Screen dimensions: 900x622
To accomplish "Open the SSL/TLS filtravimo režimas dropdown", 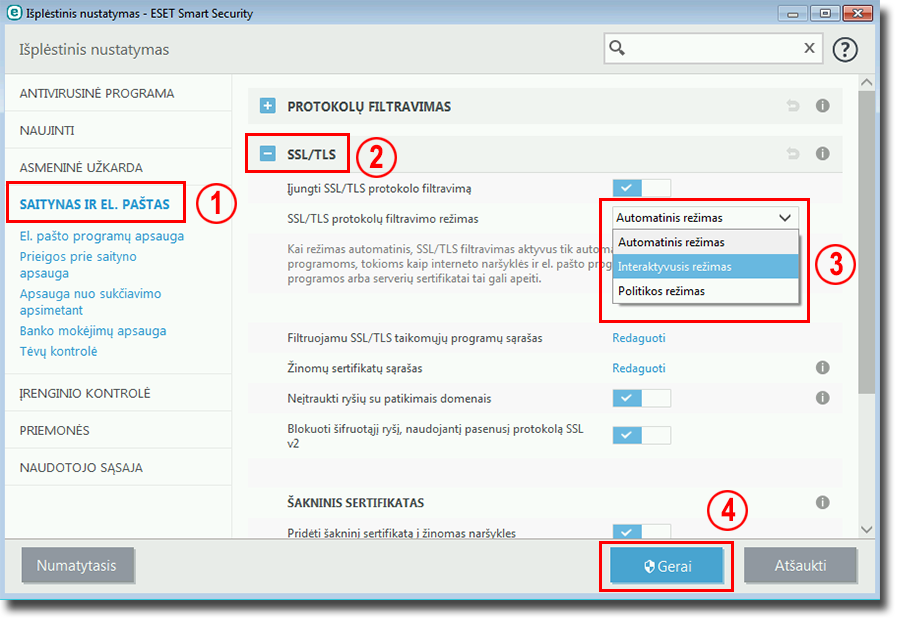I will (x=705, y=218).
